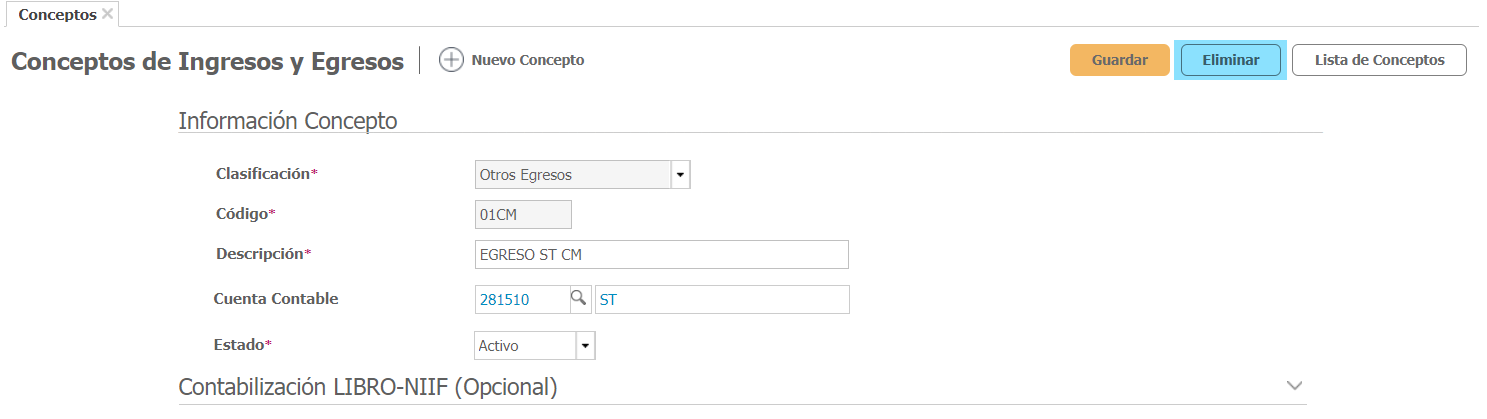The height and width of the screenshot is (419, 1487).
Task: Click the Nuevo Concepto text link
Action: 527,60
